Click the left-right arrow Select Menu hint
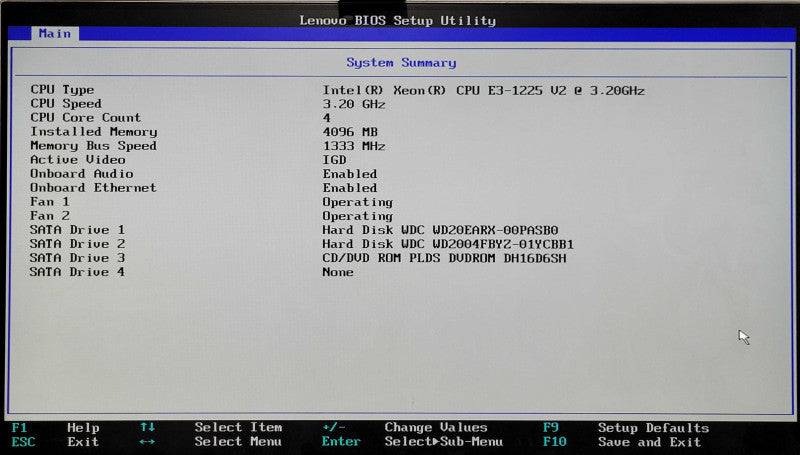This screenshot has height=455, width=800. click(x=211, y=441)
